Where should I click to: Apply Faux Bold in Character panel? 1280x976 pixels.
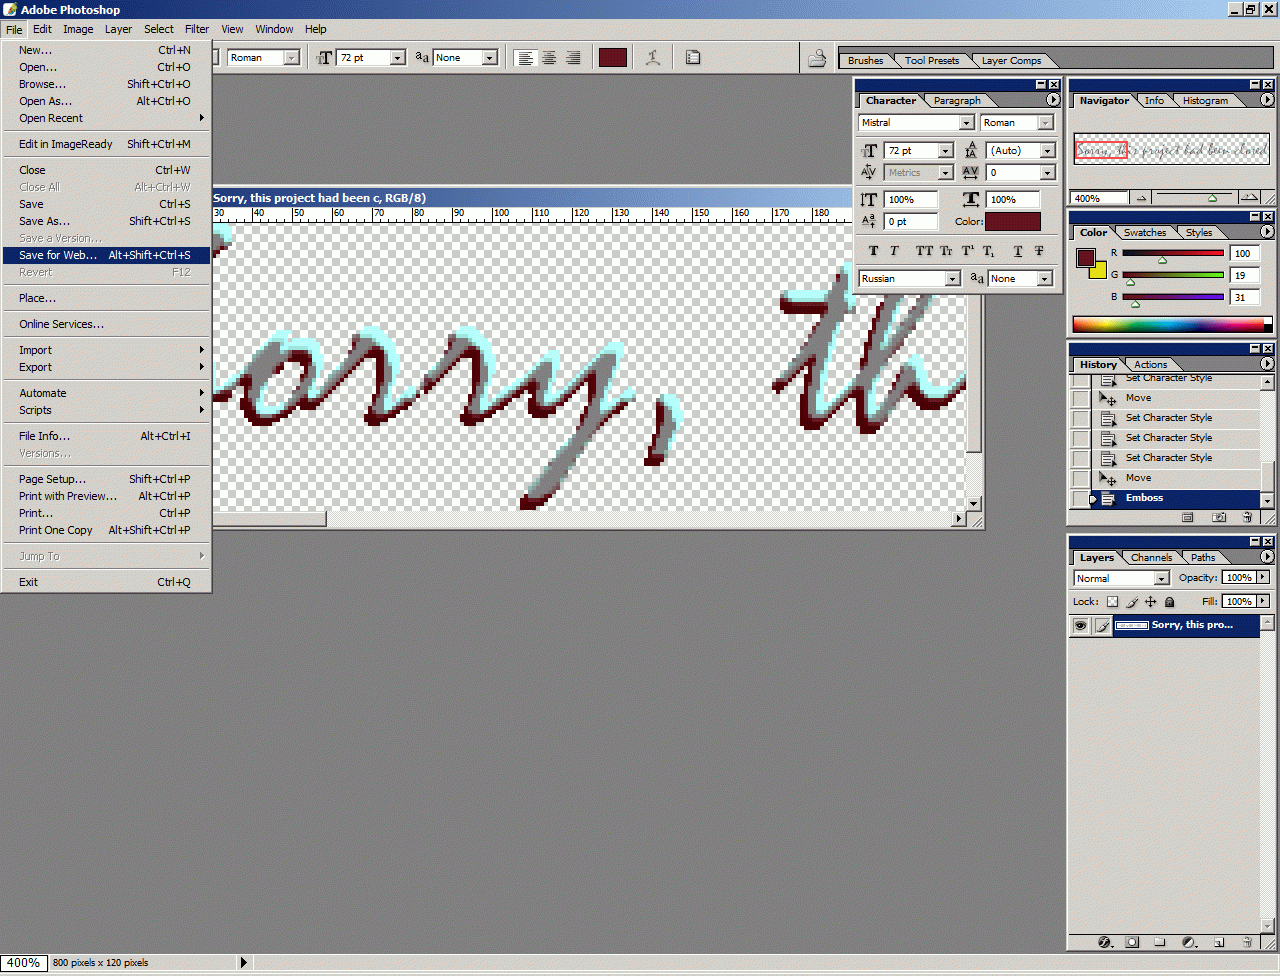pos(873,251)
